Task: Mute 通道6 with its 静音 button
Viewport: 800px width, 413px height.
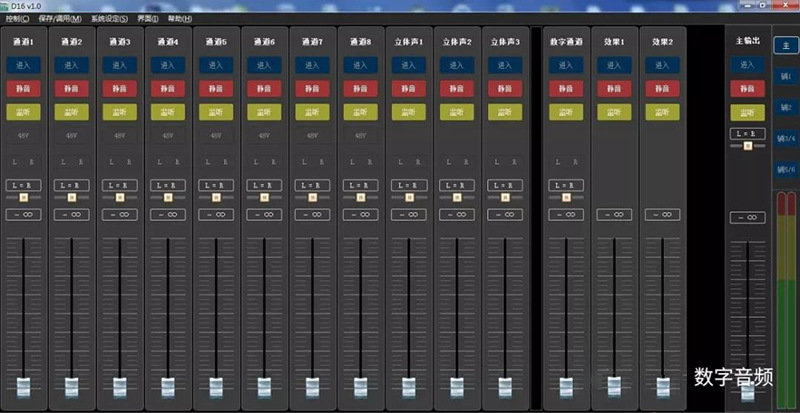Action: [264, 88]
